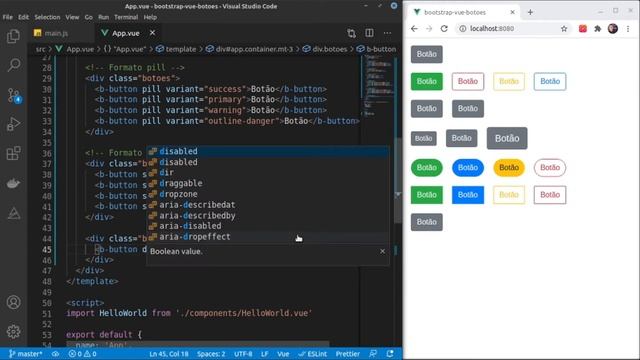Open the Run and Debug view
The width and height of the screenshot is (640, 360).
(x=13, y=124)
